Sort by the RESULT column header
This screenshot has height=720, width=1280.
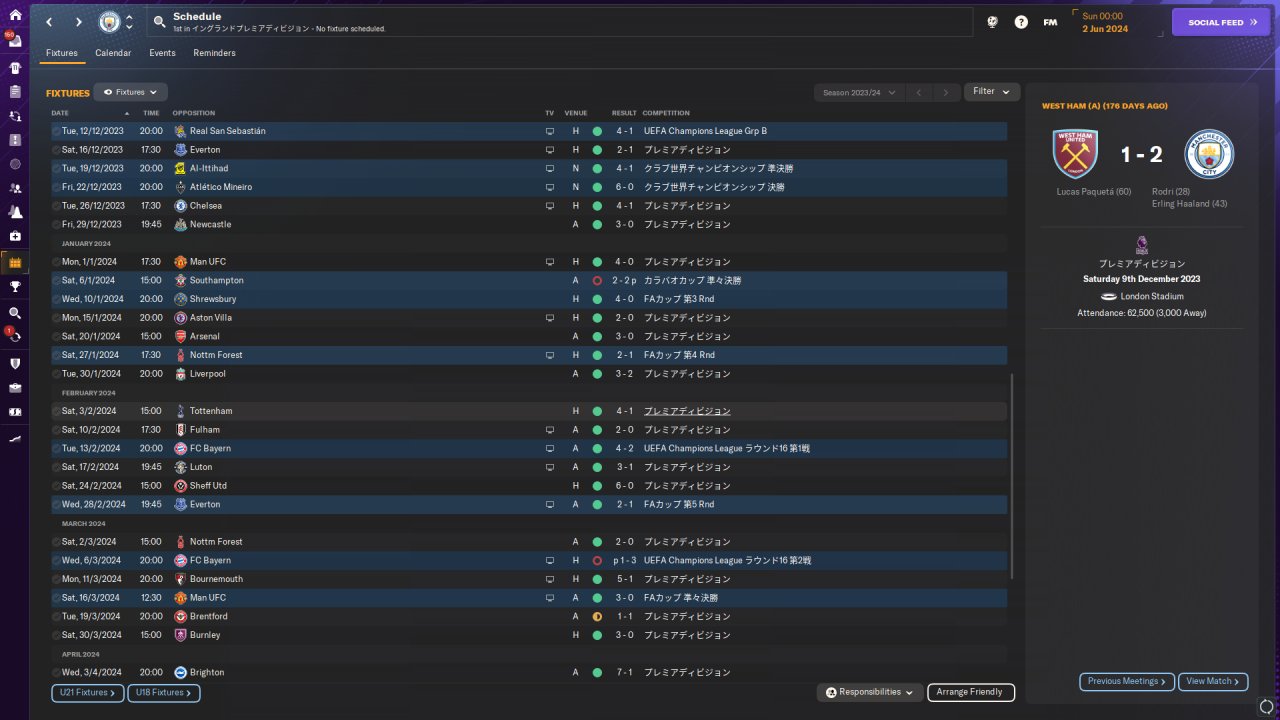(624, 113)
